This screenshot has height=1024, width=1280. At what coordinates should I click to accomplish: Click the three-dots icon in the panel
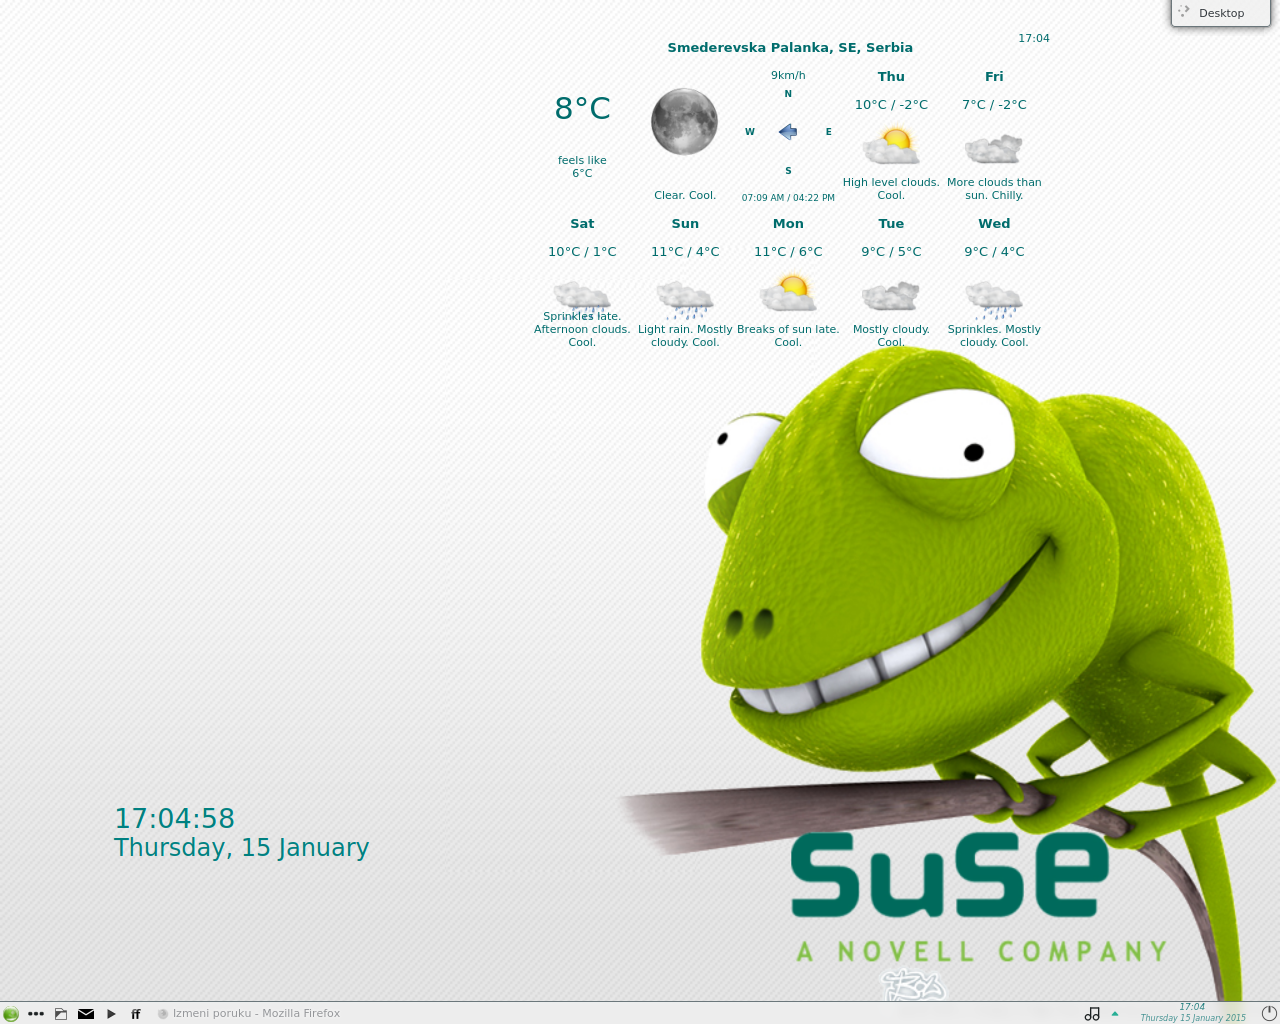(36, 1014)
